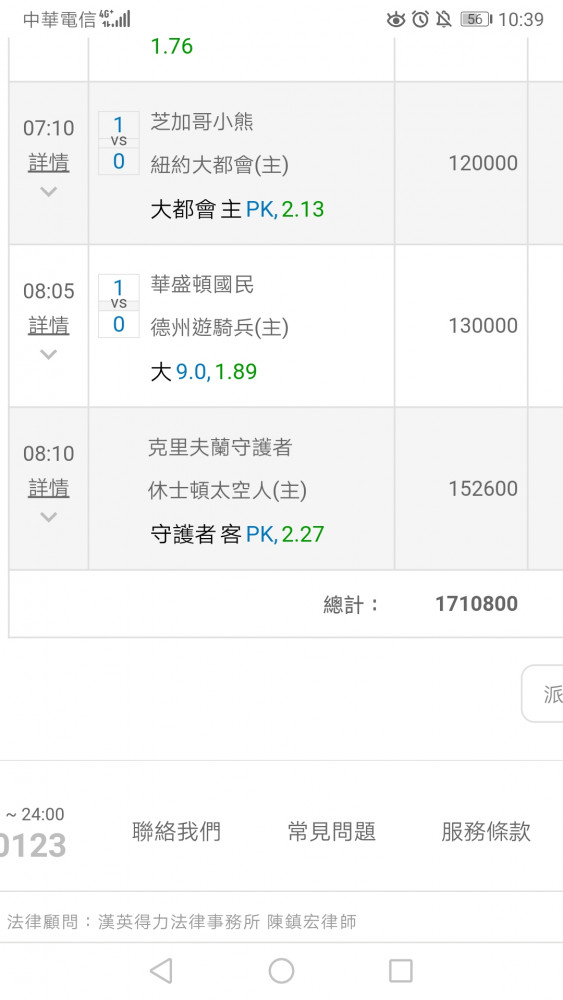Expand chevron under the 07:10 game
Viewport: 563px width, 1000px height.
point(48,191)
